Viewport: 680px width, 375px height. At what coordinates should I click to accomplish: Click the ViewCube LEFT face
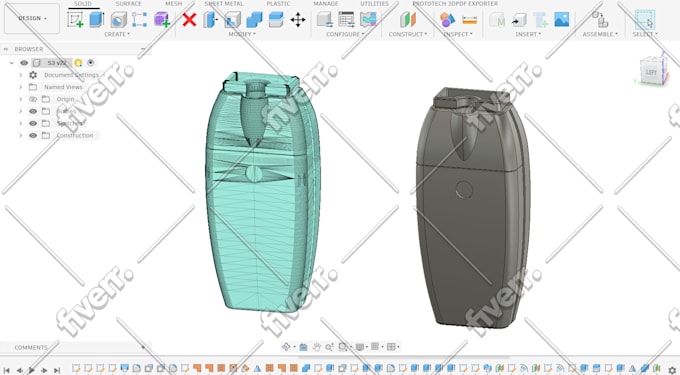(x=651, y=72)
